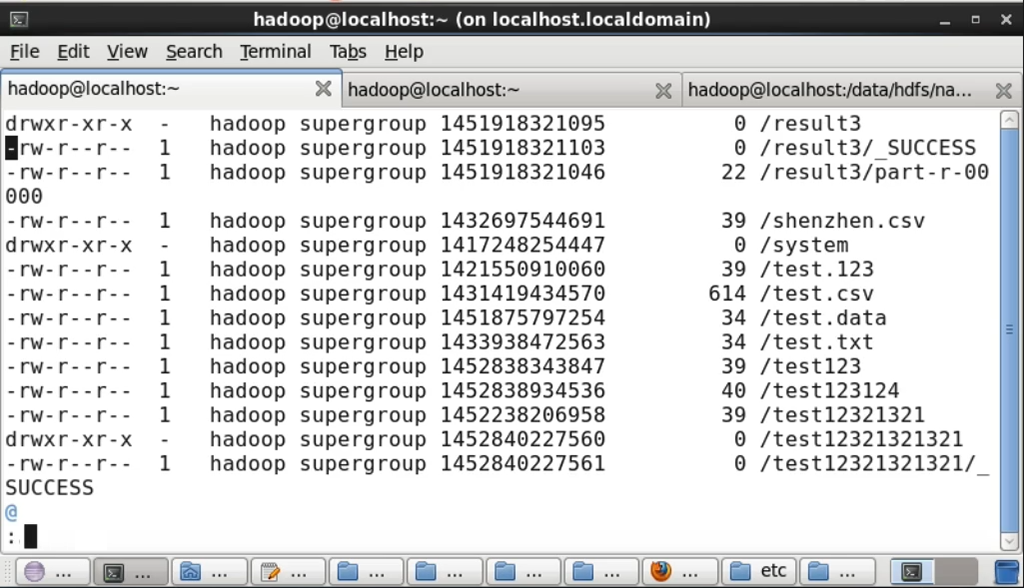The image size is (1024, 588).
Task: Open the home folder taskbar entry
Action: [209, 572]
